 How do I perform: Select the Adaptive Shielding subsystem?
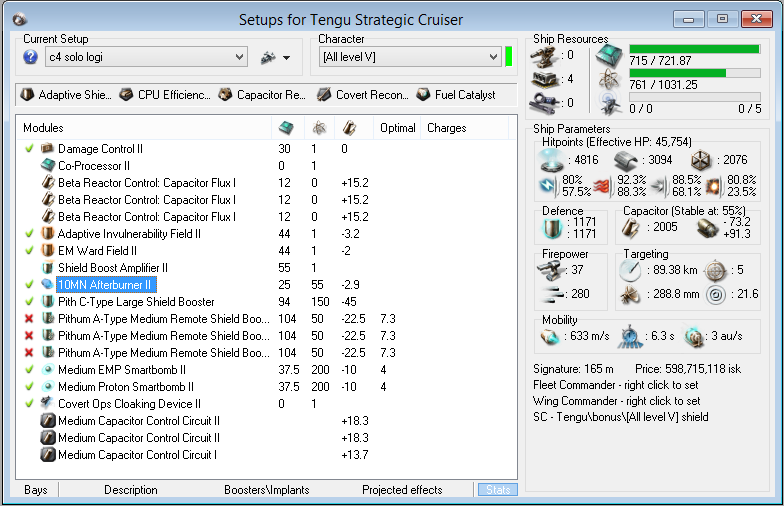[x=66, y=94]
